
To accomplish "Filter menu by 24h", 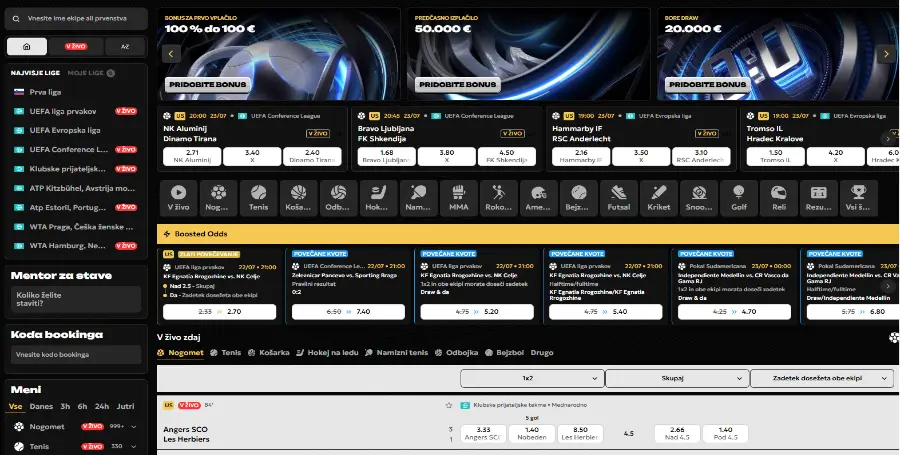I will tap(102, 406).
